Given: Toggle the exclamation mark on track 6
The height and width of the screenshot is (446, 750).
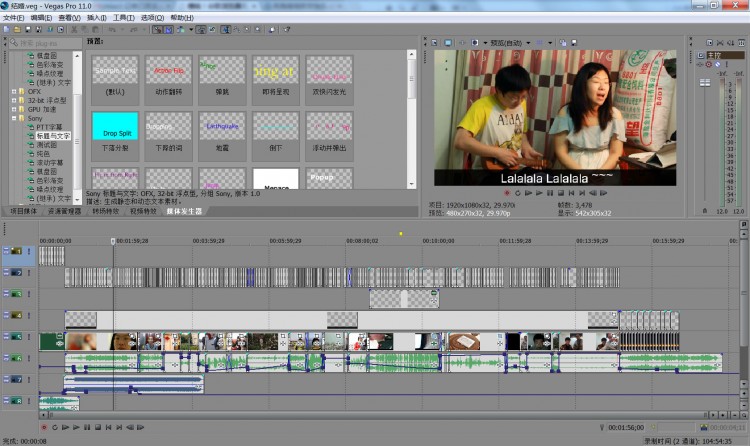Looking at the screenshot, I should [x=29, y=358].
